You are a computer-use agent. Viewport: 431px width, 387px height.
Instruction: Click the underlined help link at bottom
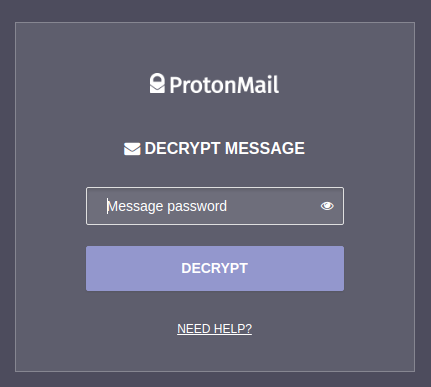[215, 329]
